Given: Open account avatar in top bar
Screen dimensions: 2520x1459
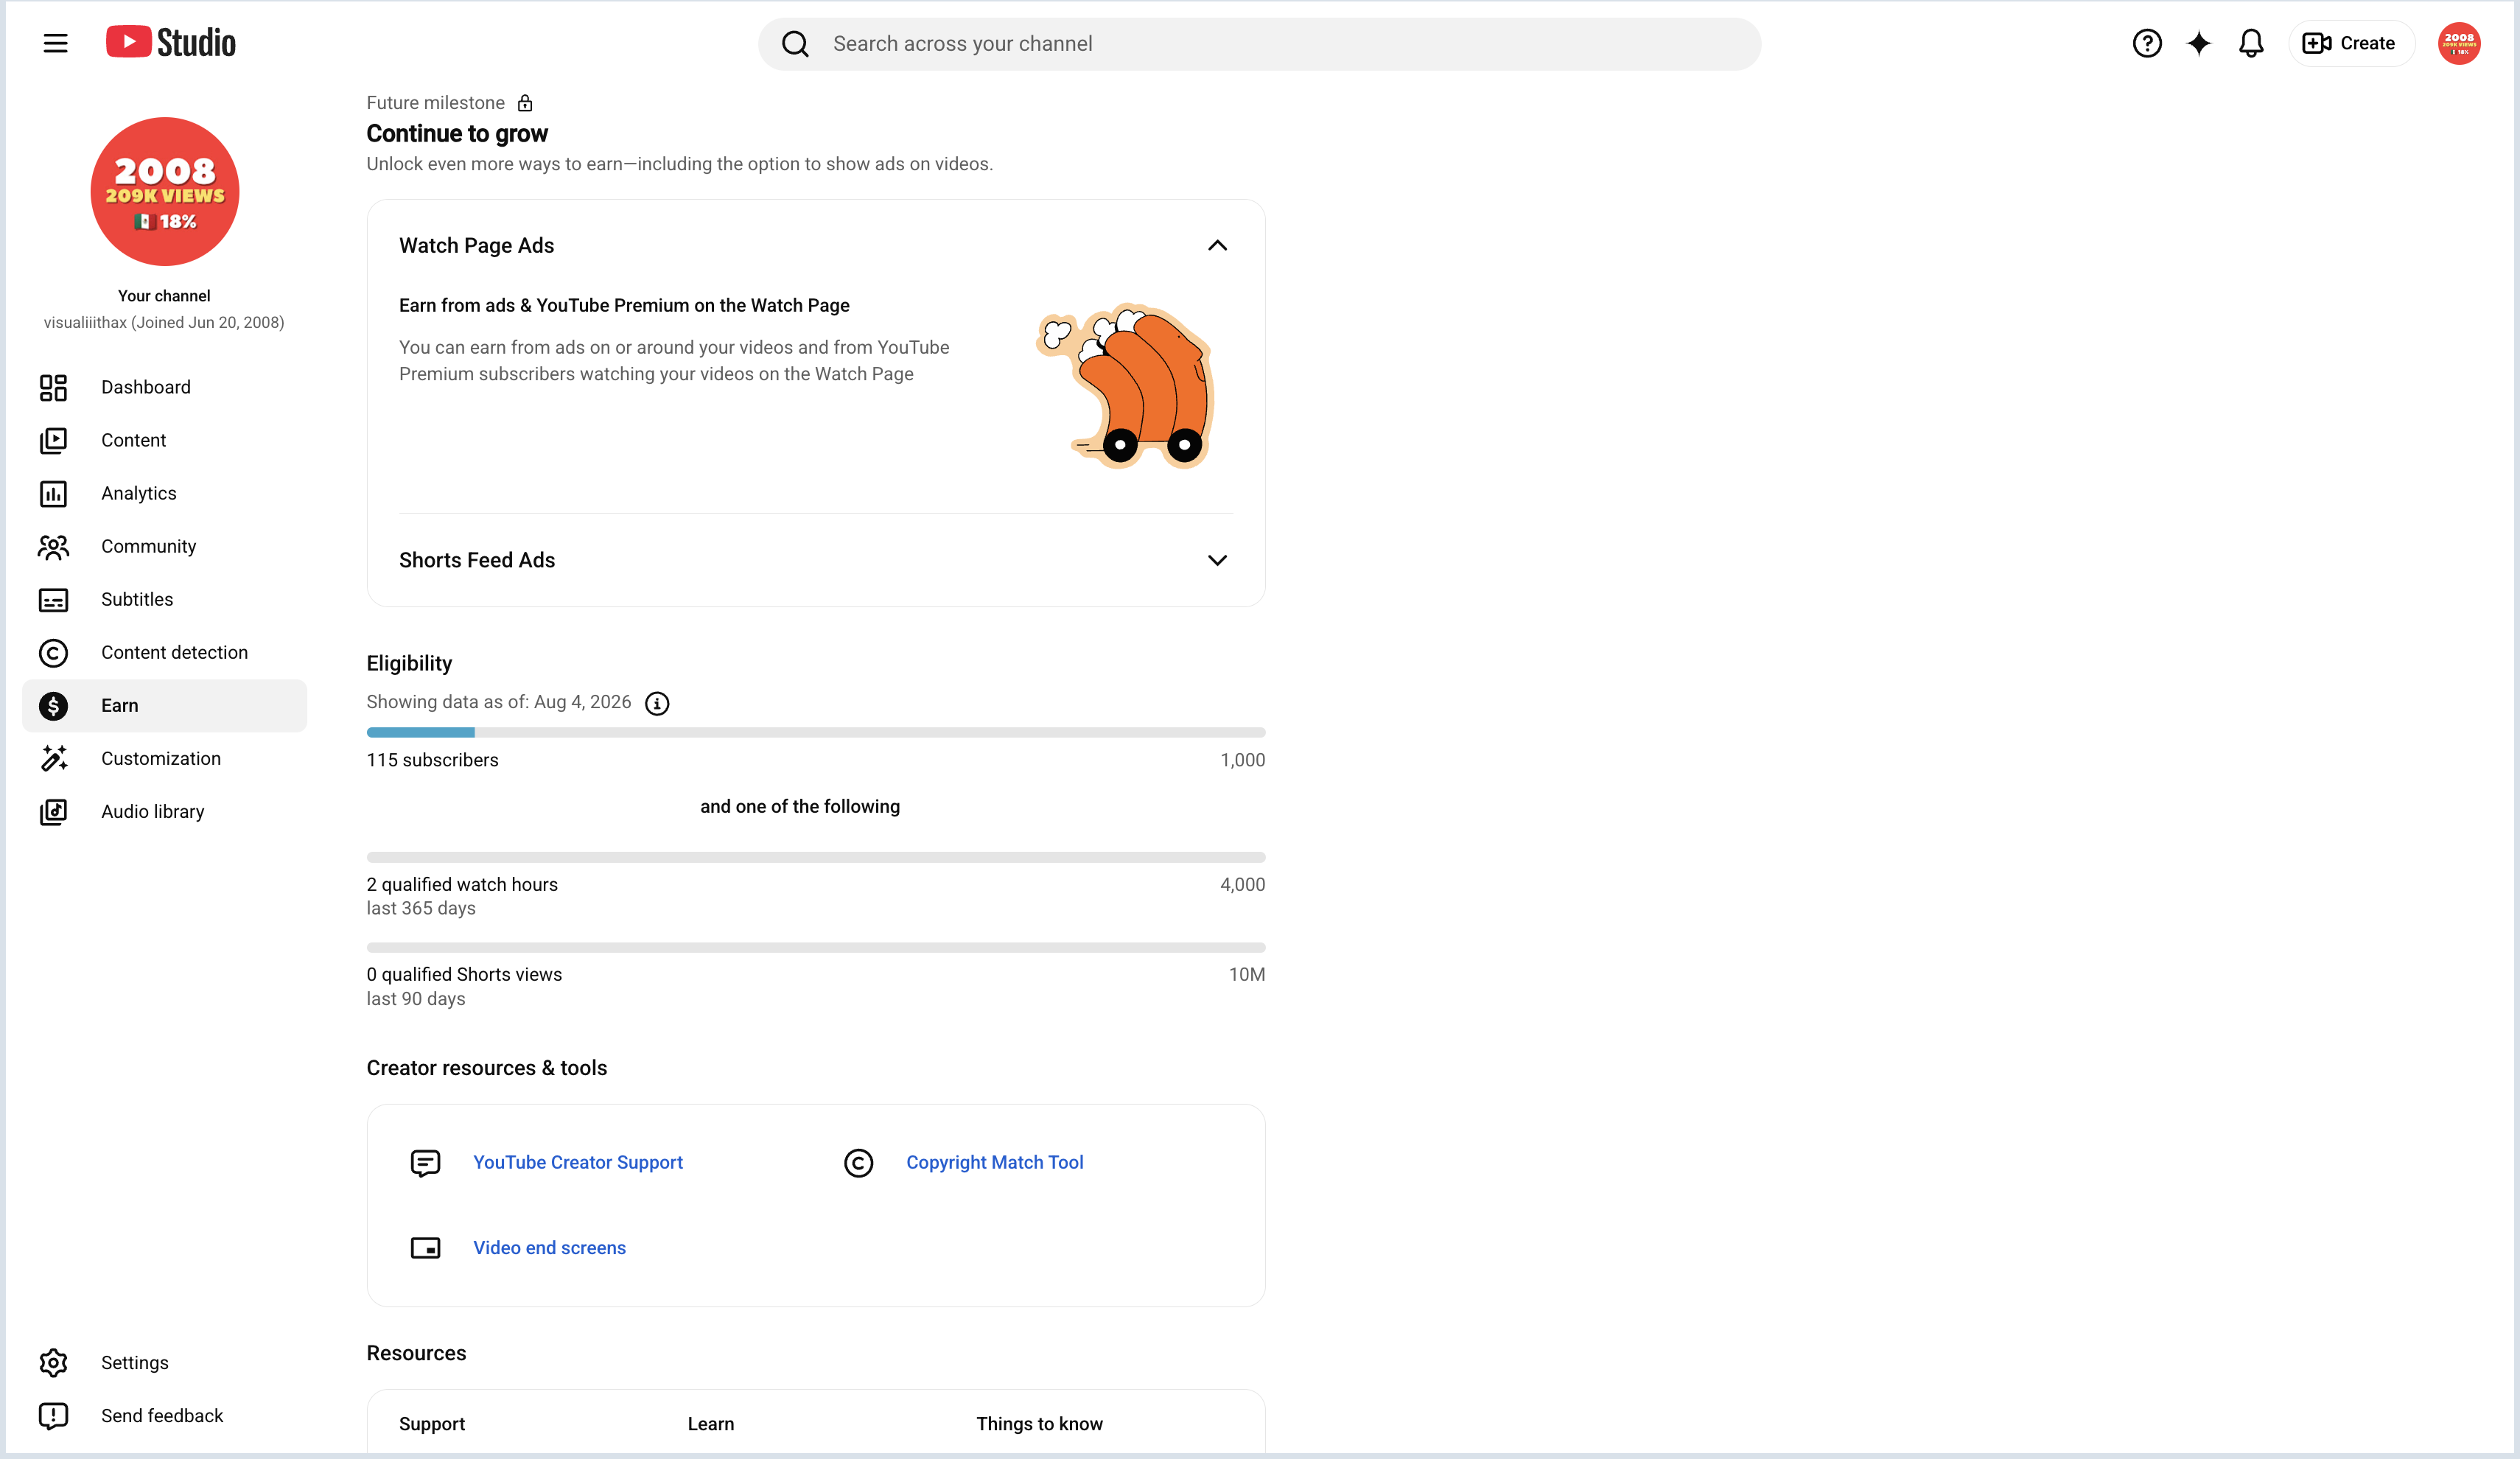Looking at the screenshot, I should pos(2459,43).
